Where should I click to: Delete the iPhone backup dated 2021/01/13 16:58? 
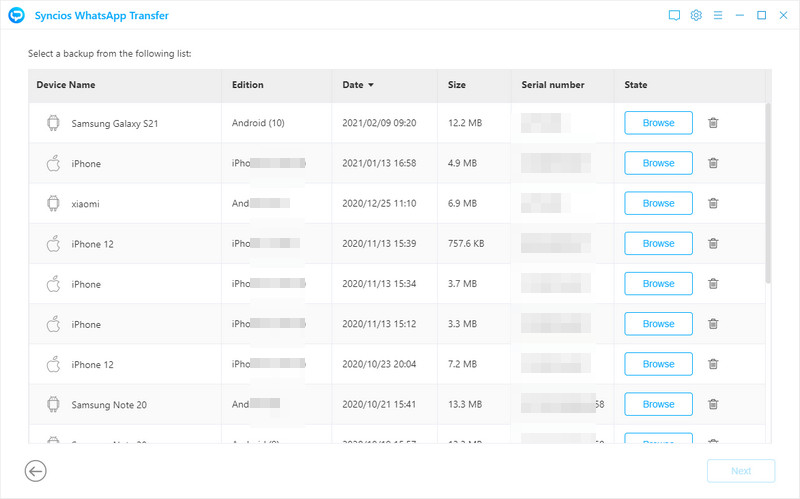pos(713,163)
